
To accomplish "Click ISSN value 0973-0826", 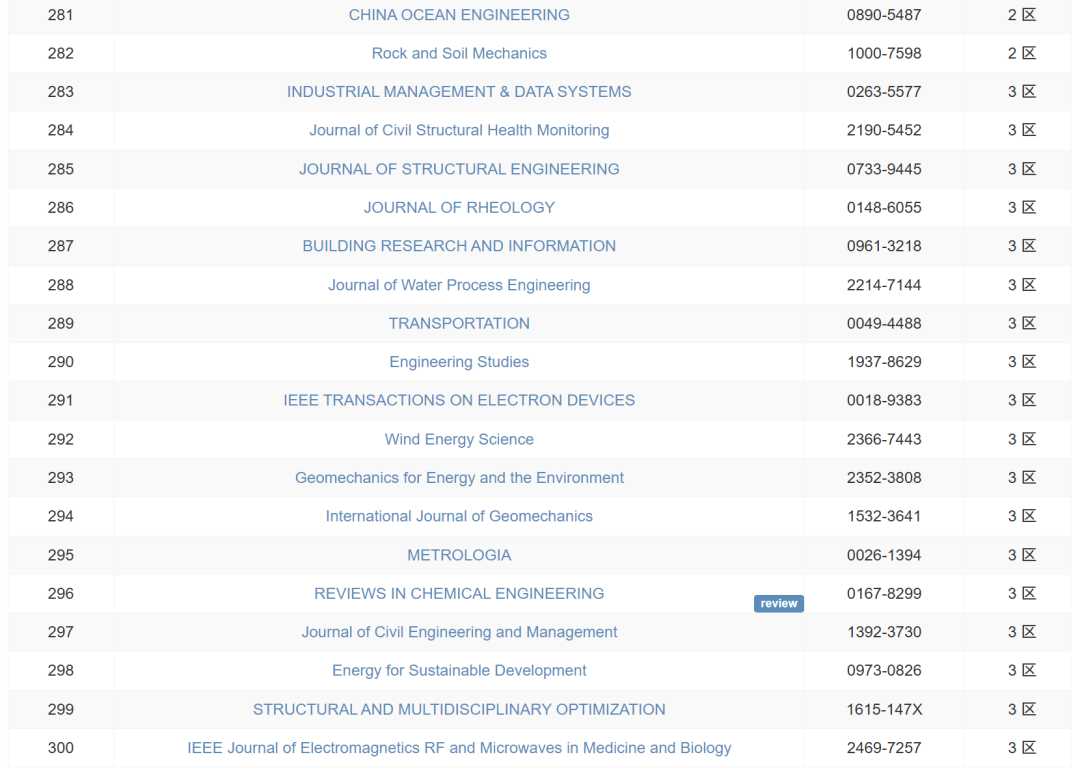I will point(884,671).
